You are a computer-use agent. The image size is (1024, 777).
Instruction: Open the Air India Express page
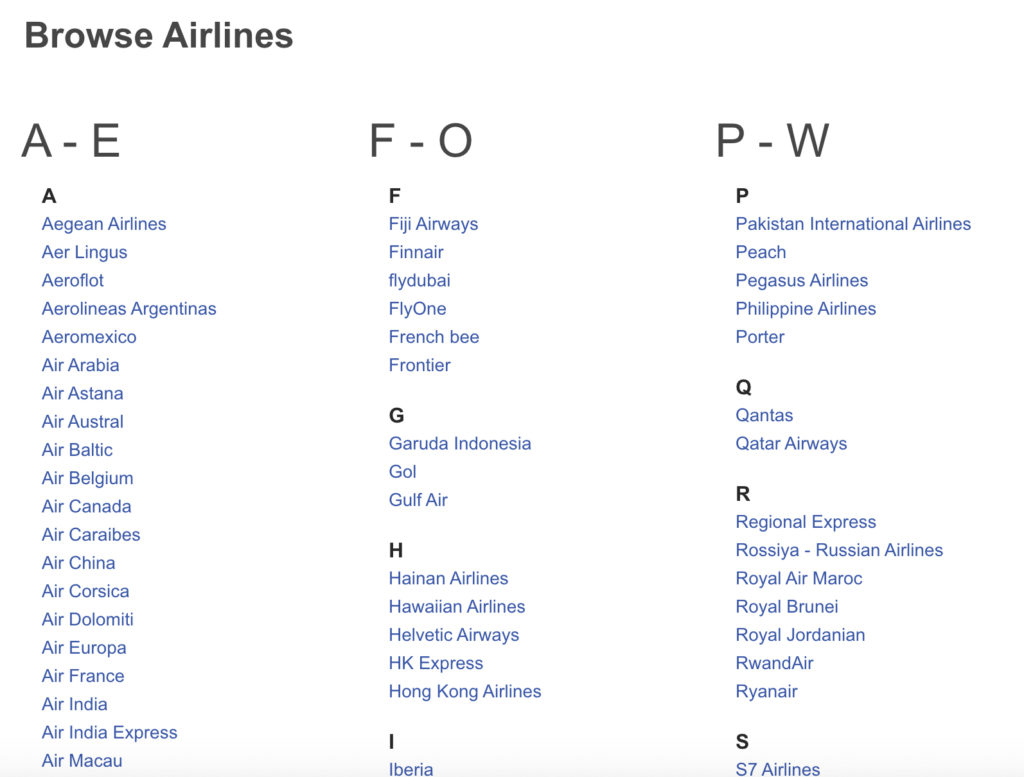(109, 732)
